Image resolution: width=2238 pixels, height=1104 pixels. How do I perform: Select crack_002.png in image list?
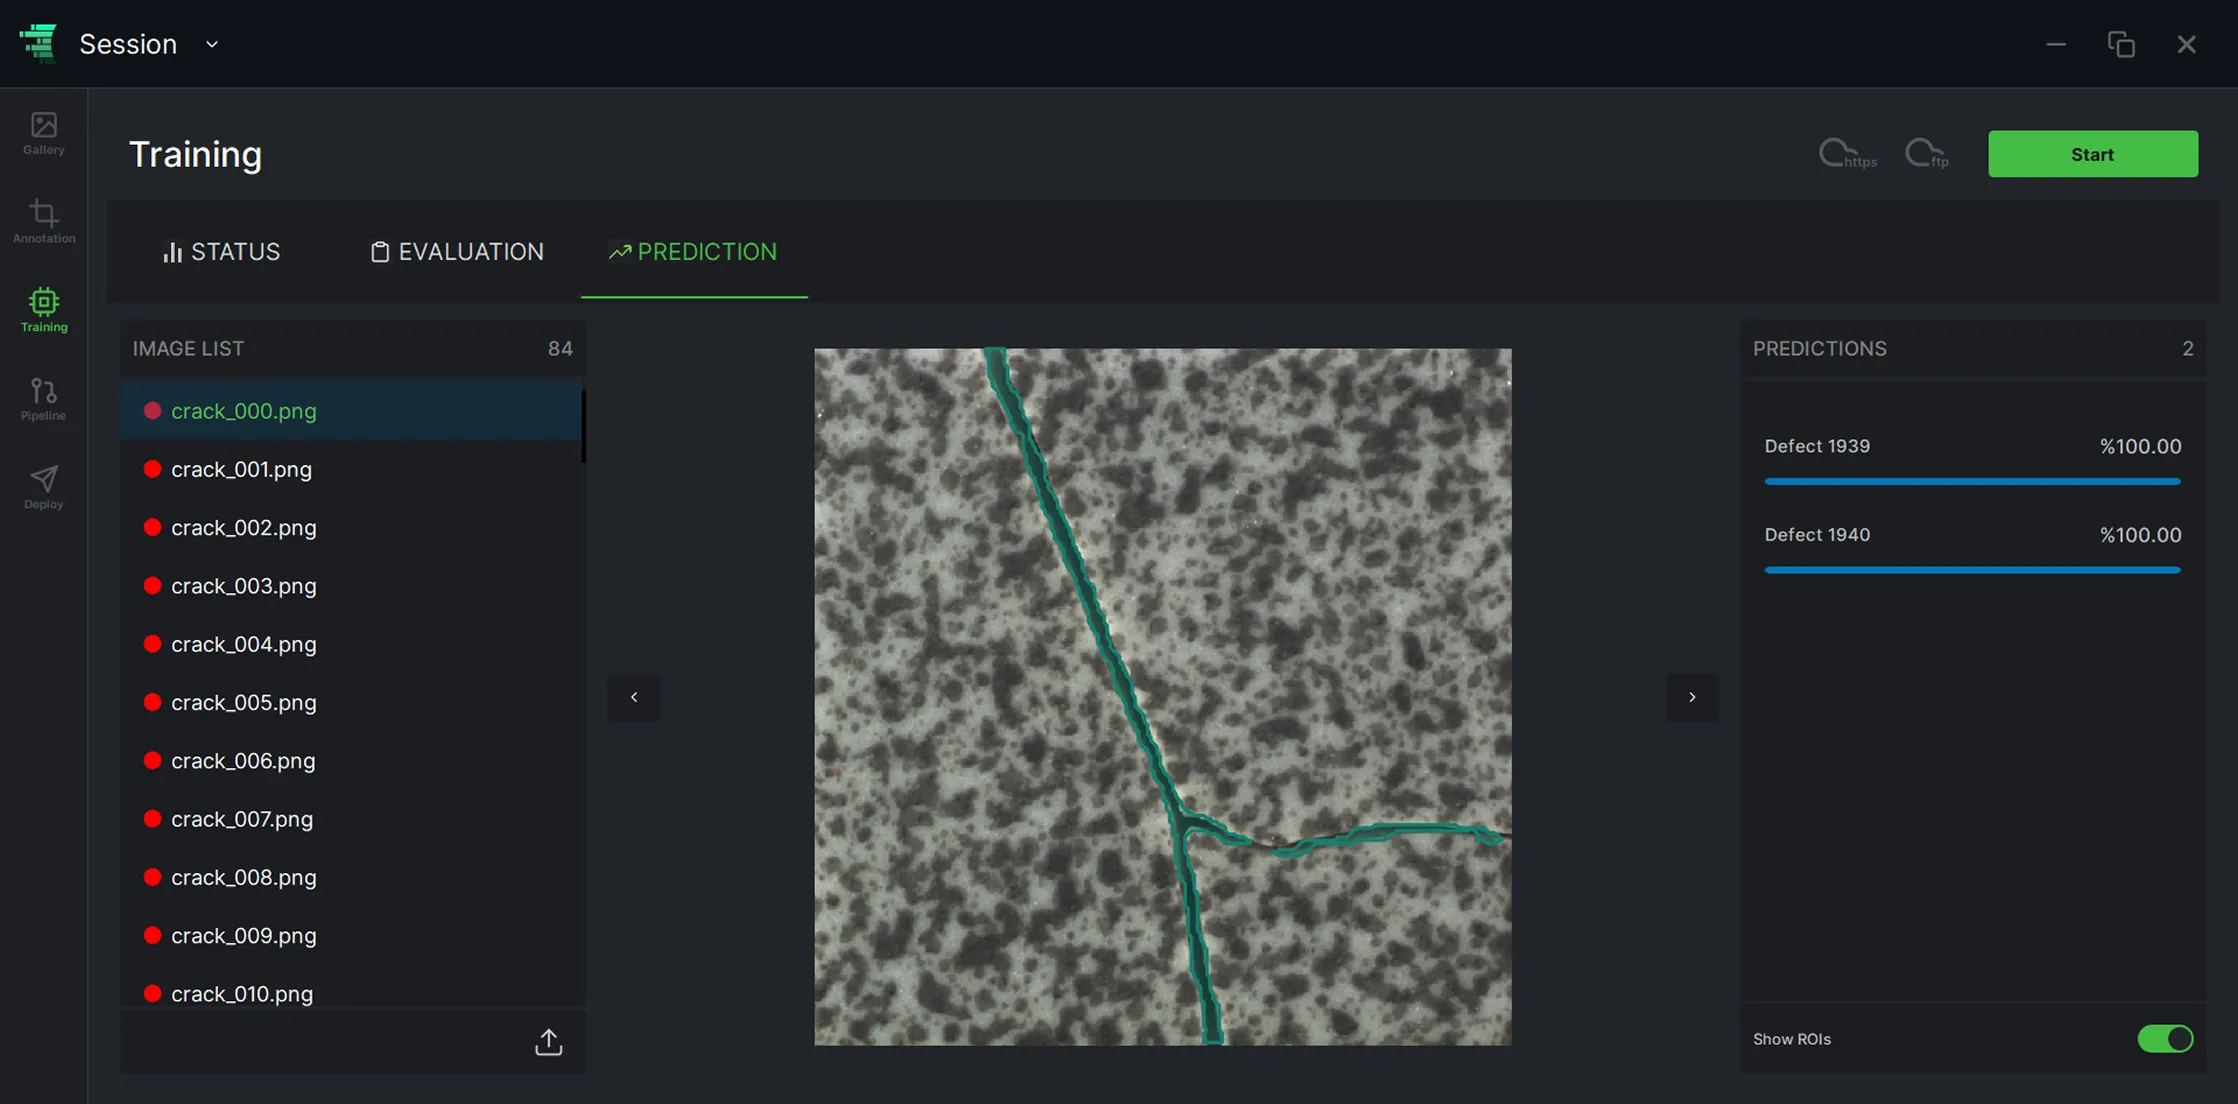click(351, 527)
